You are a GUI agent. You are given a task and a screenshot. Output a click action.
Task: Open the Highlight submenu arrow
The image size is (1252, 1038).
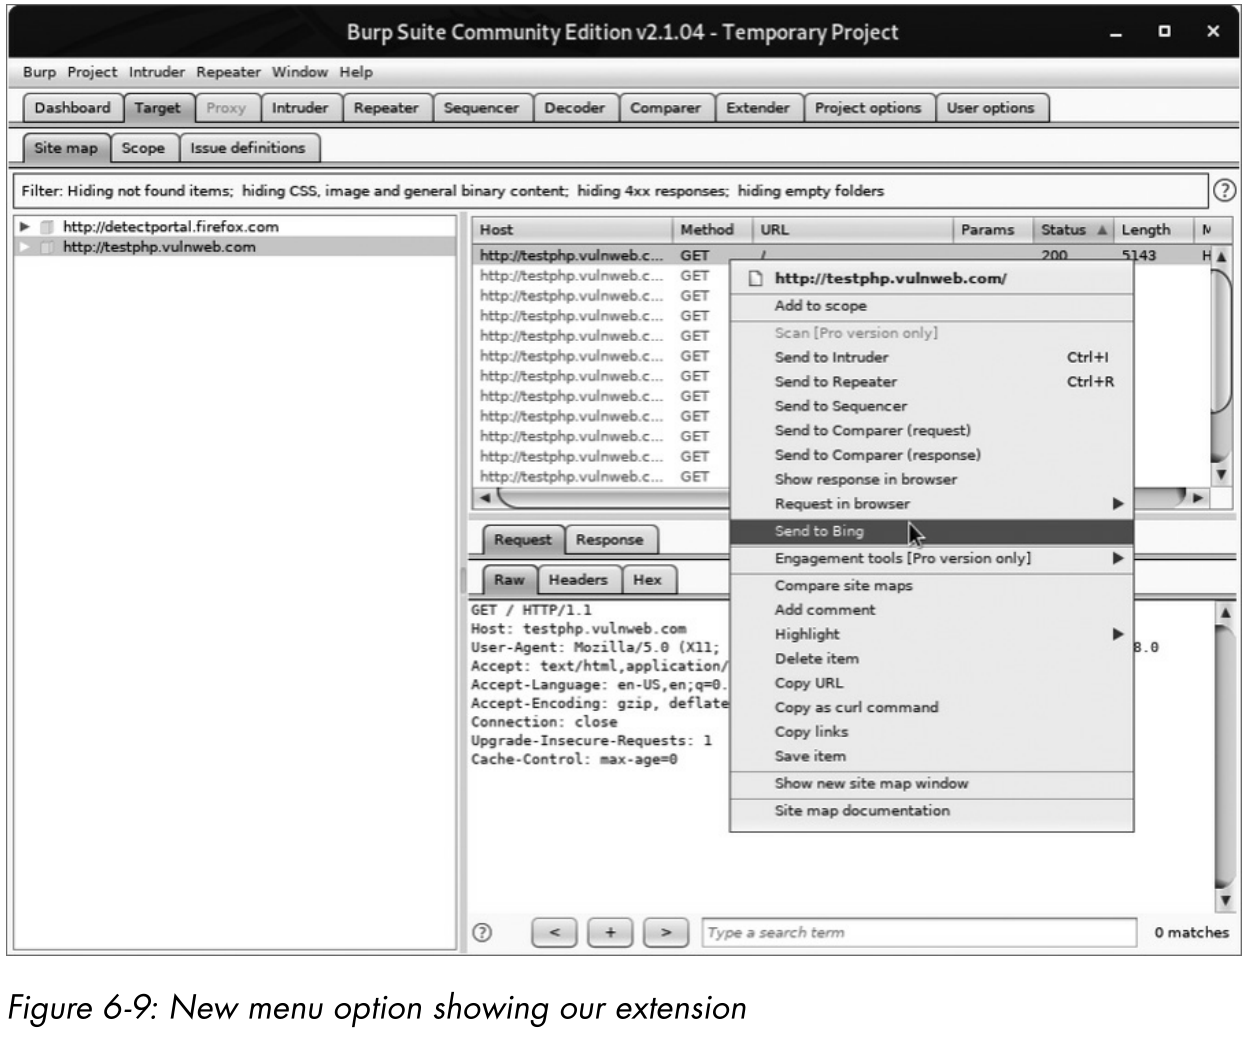point(1118,634)
